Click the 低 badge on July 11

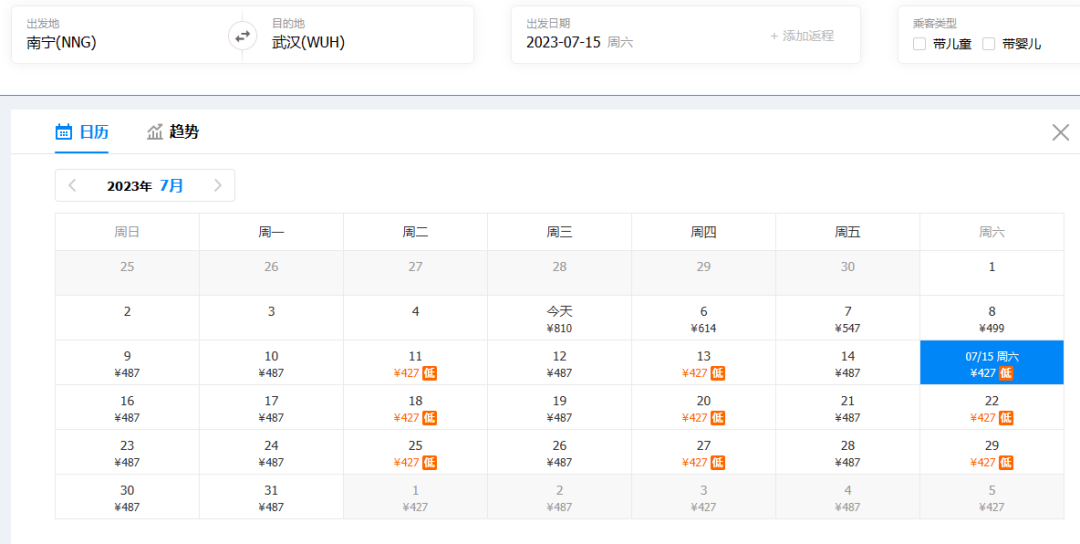pos(430,373)
